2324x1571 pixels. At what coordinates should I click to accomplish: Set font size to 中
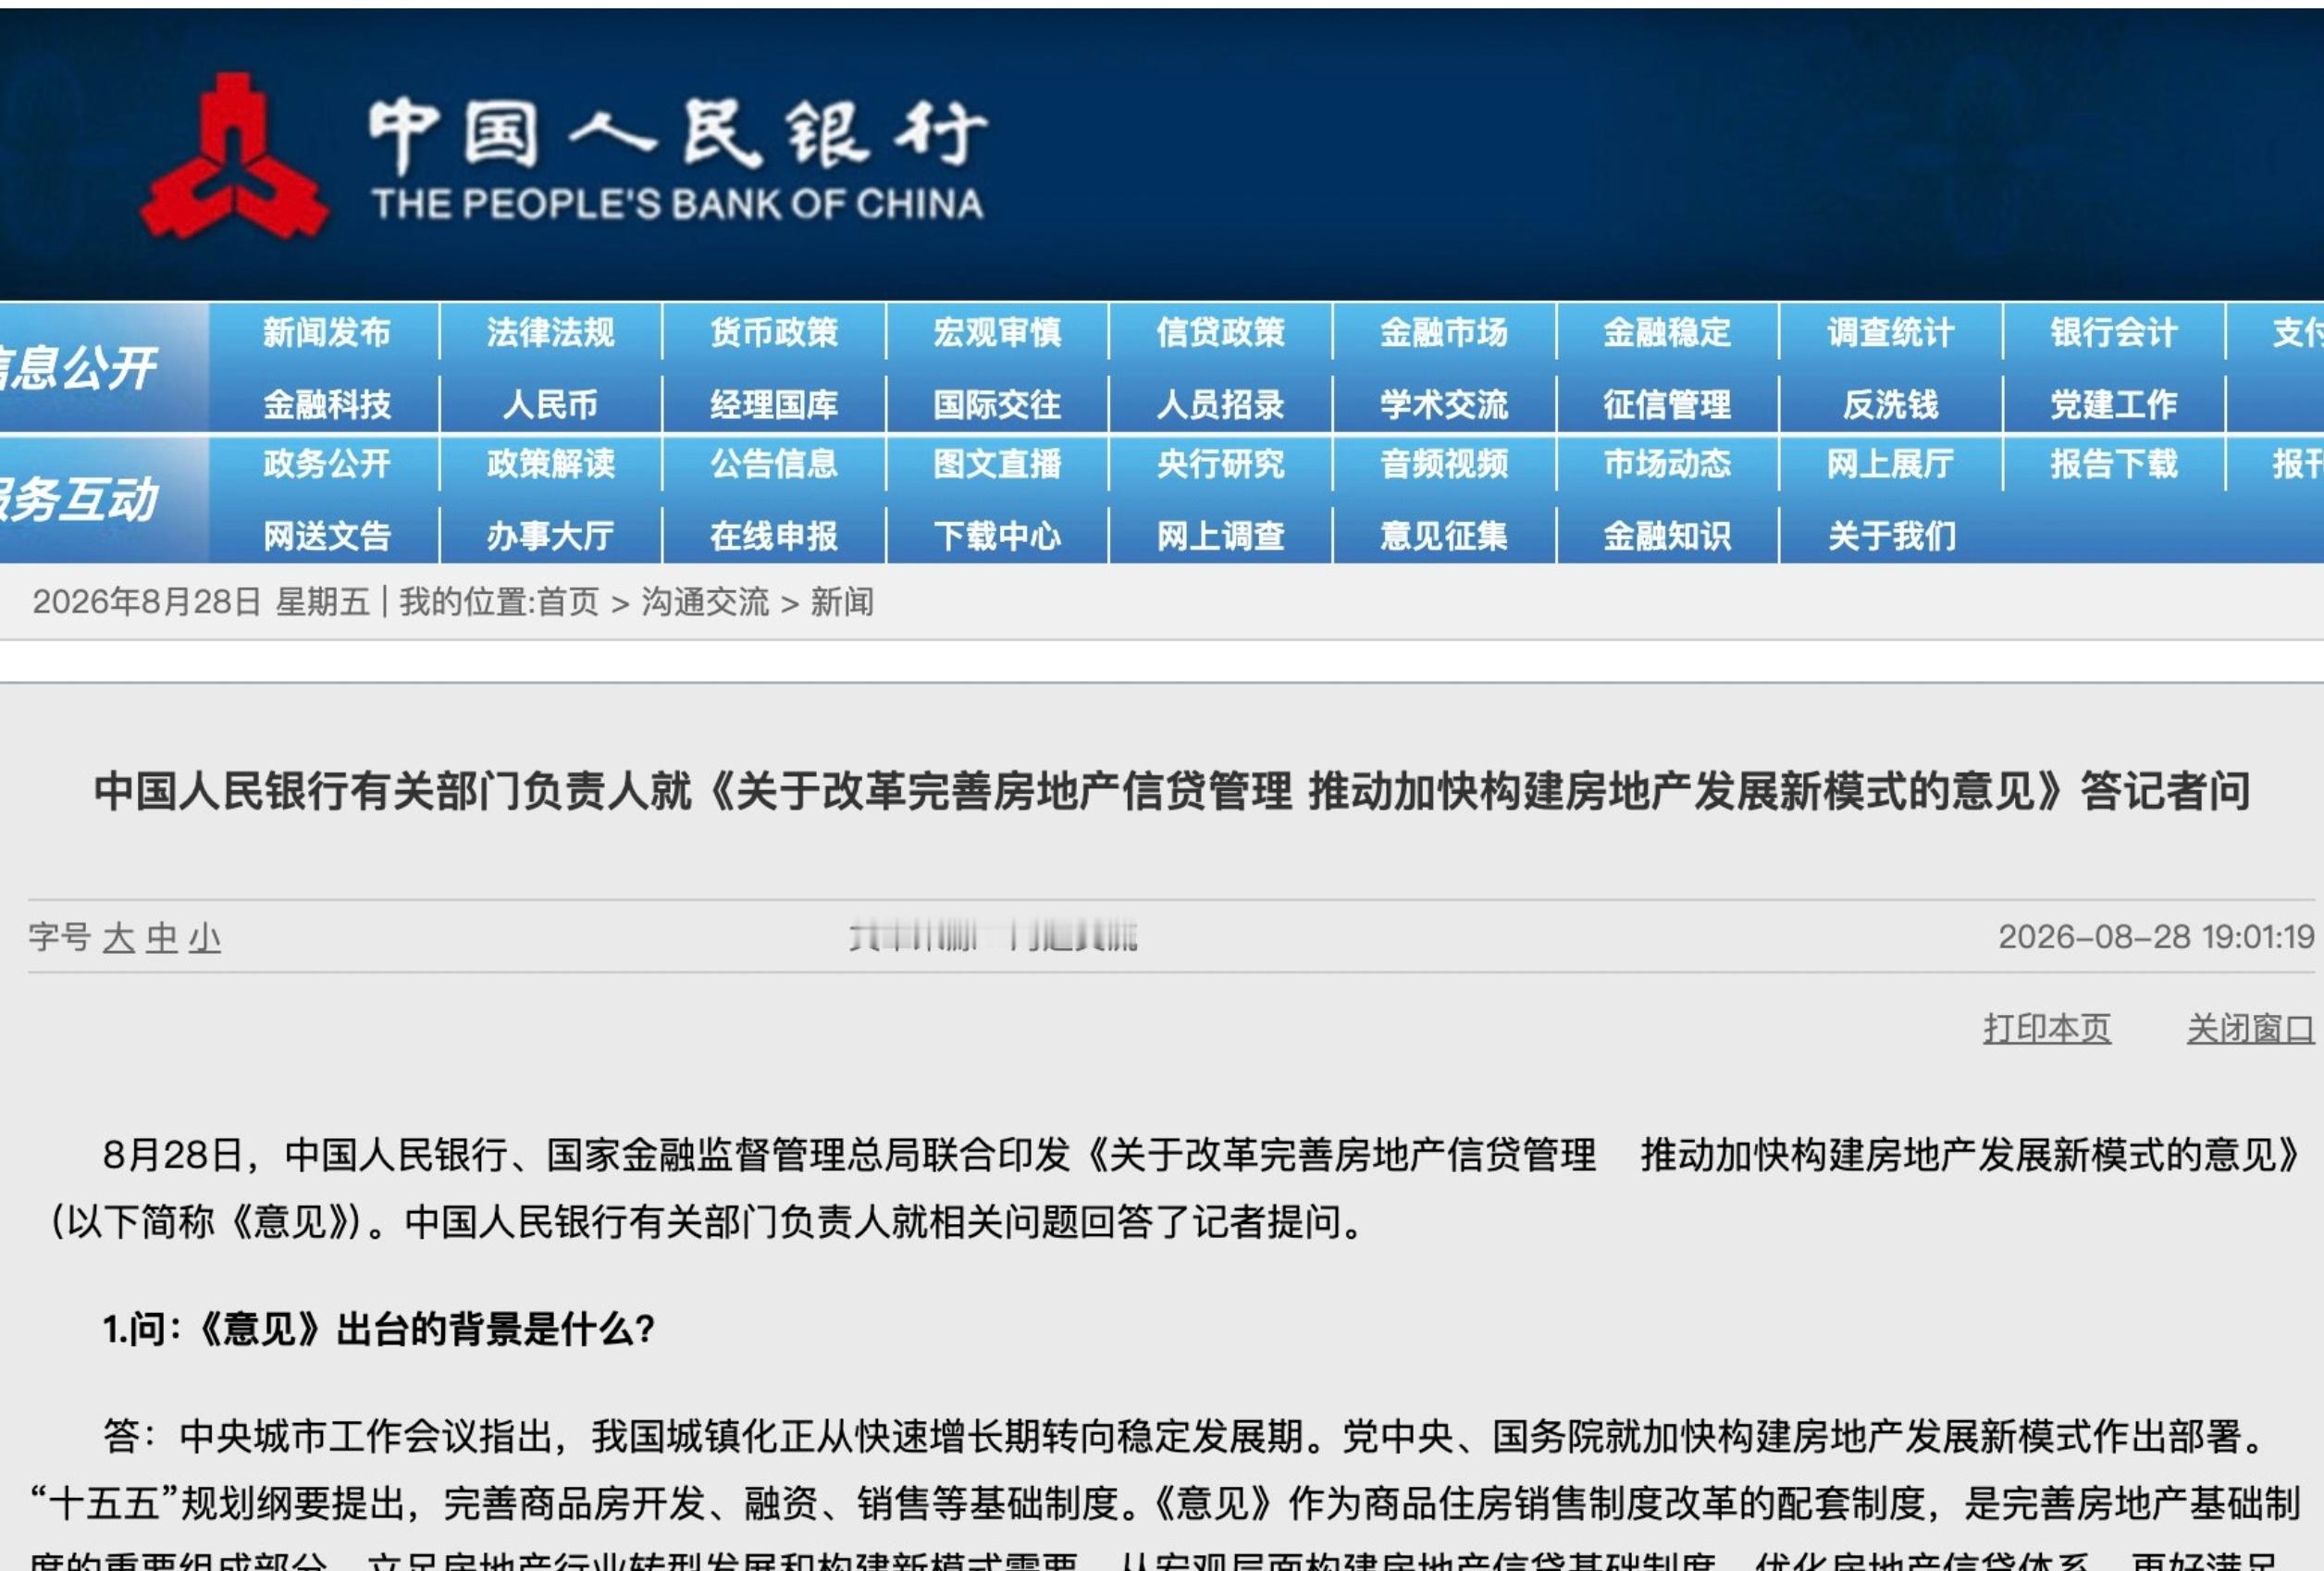[x=162, y=937]
